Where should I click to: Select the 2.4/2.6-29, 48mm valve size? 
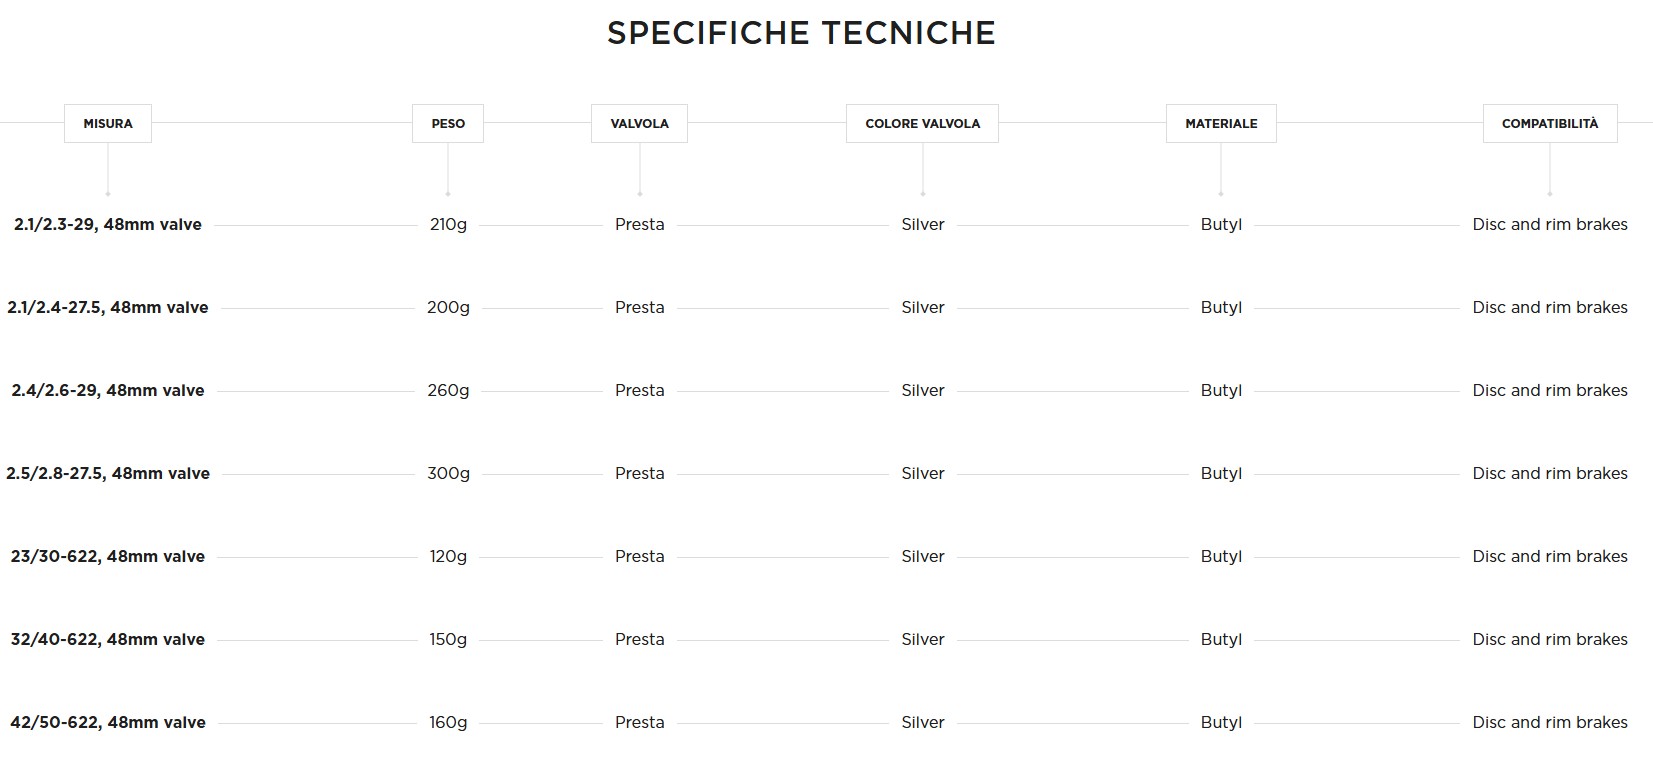[108, 391]
